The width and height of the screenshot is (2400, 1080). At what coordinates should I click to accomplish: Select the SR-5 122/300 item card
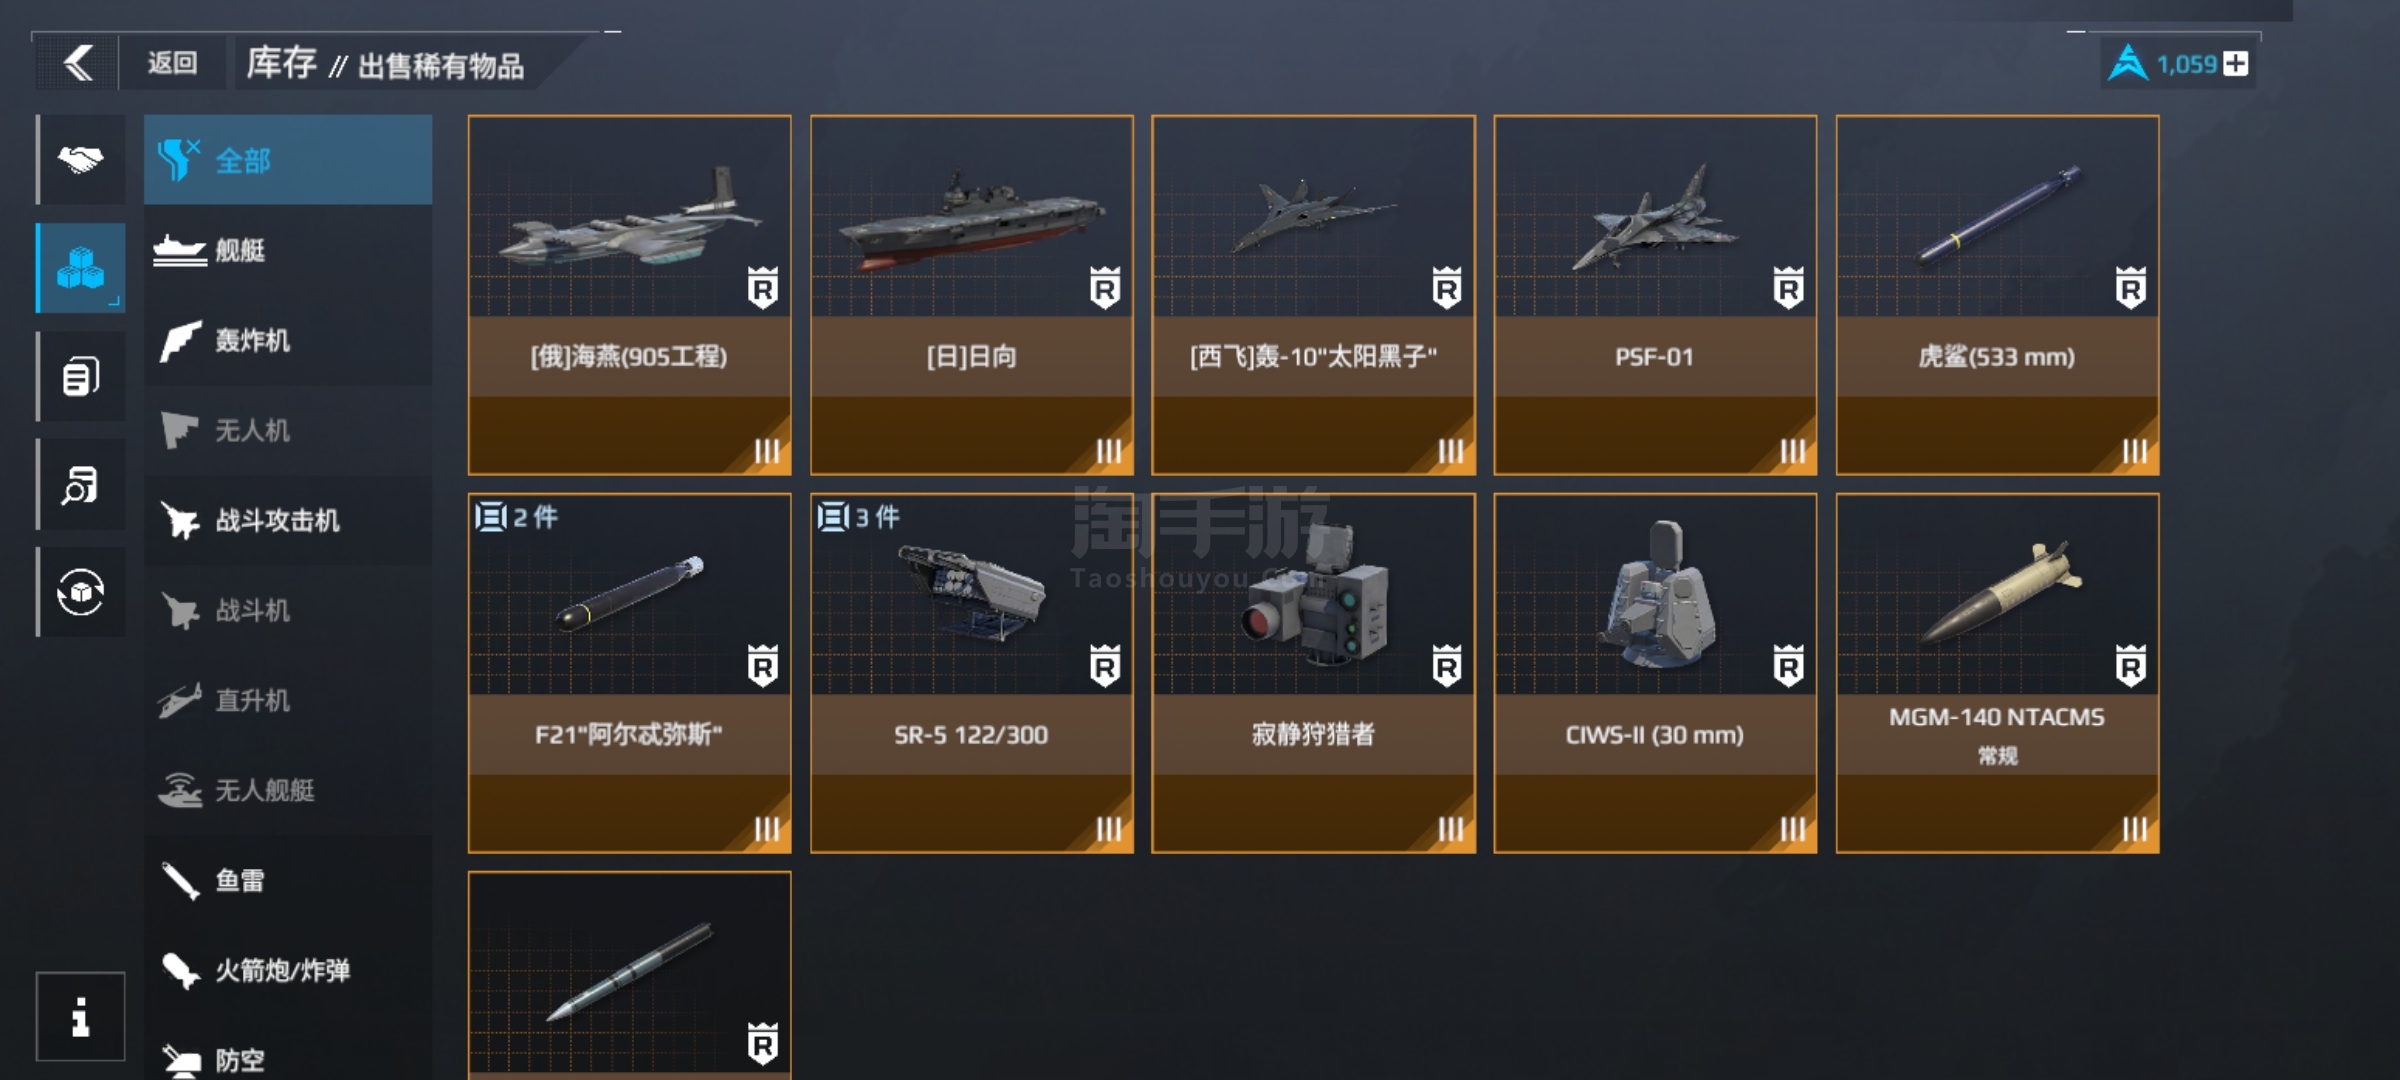pos(972,673)
